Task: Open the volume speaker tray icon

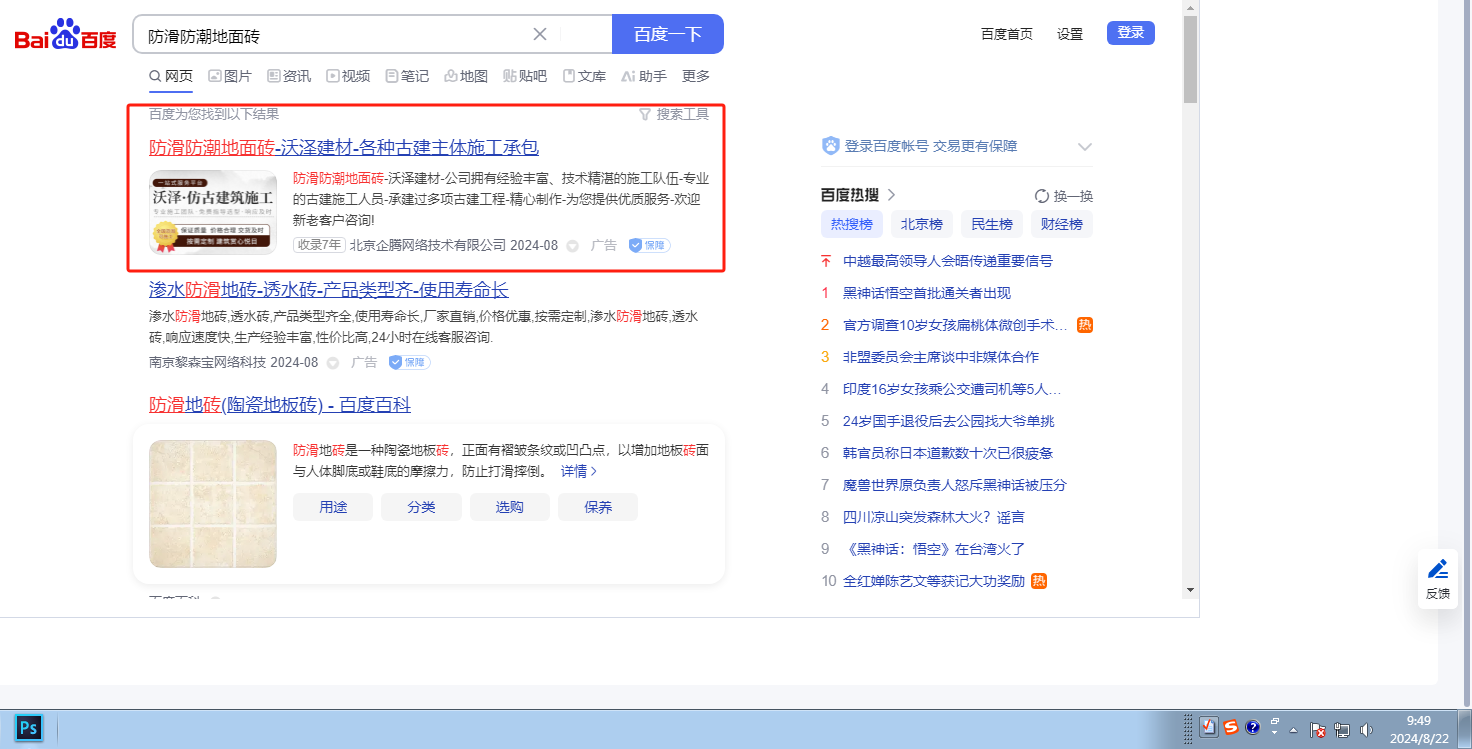Action: coord(1367,729)
